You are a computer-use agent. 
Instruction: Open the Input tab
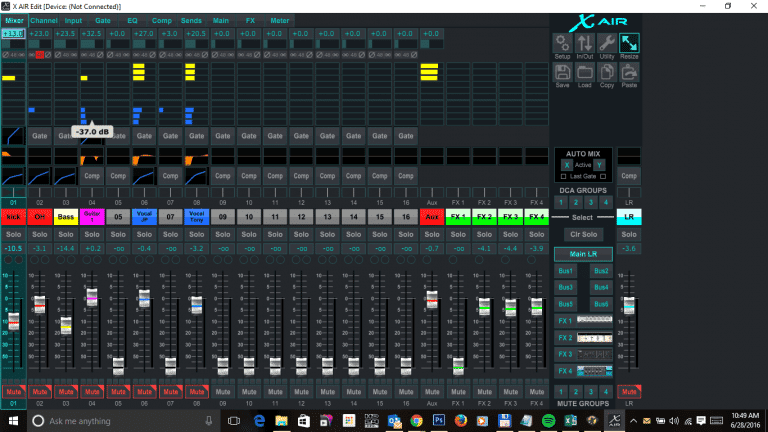73,21
